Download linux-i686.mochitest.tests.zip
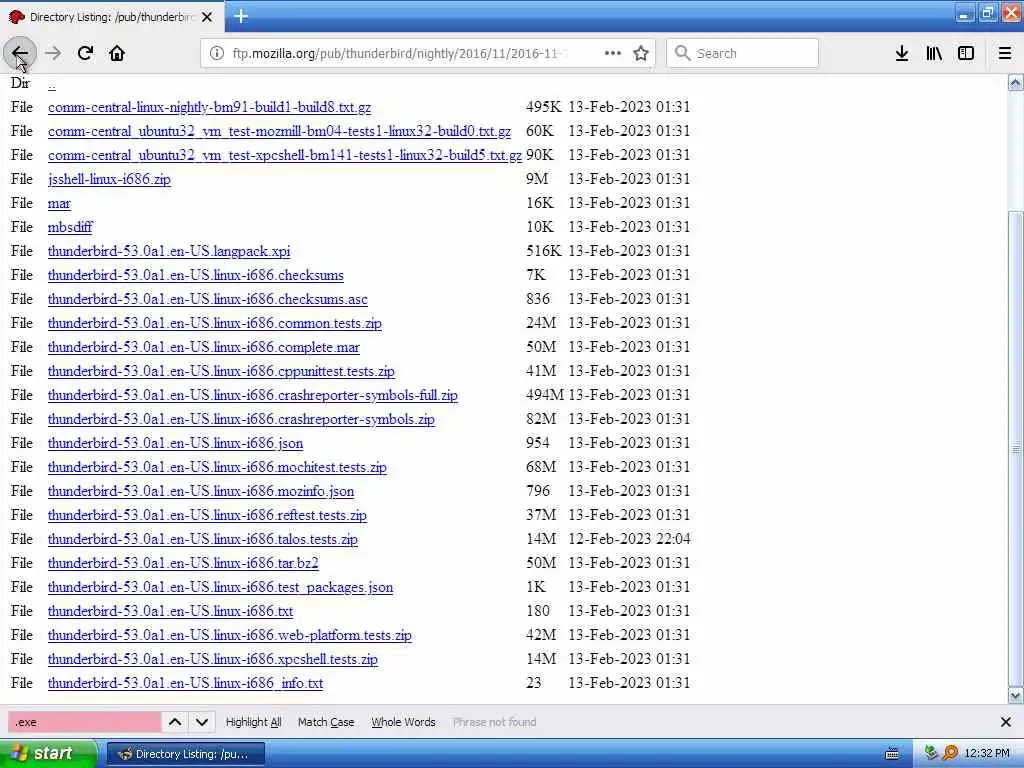 point(217,467)
